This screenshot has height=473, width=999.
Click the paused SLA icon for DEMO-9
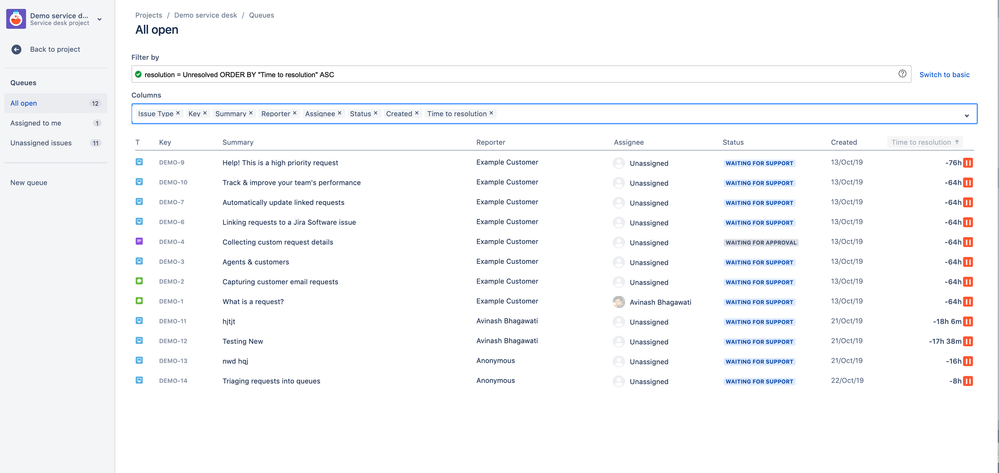968,163
